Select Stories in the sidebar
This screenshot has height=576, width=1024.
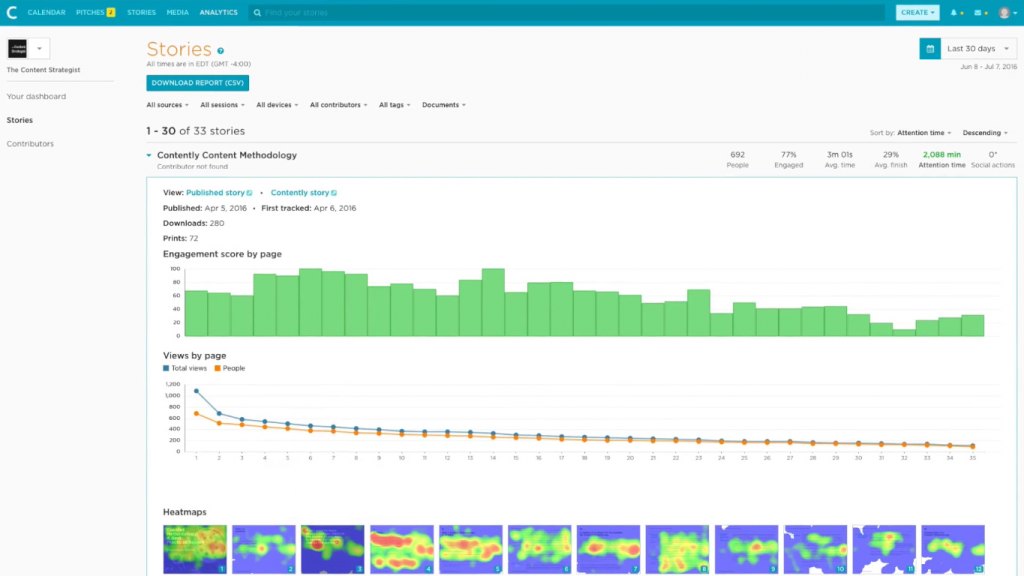pos(20,120)
